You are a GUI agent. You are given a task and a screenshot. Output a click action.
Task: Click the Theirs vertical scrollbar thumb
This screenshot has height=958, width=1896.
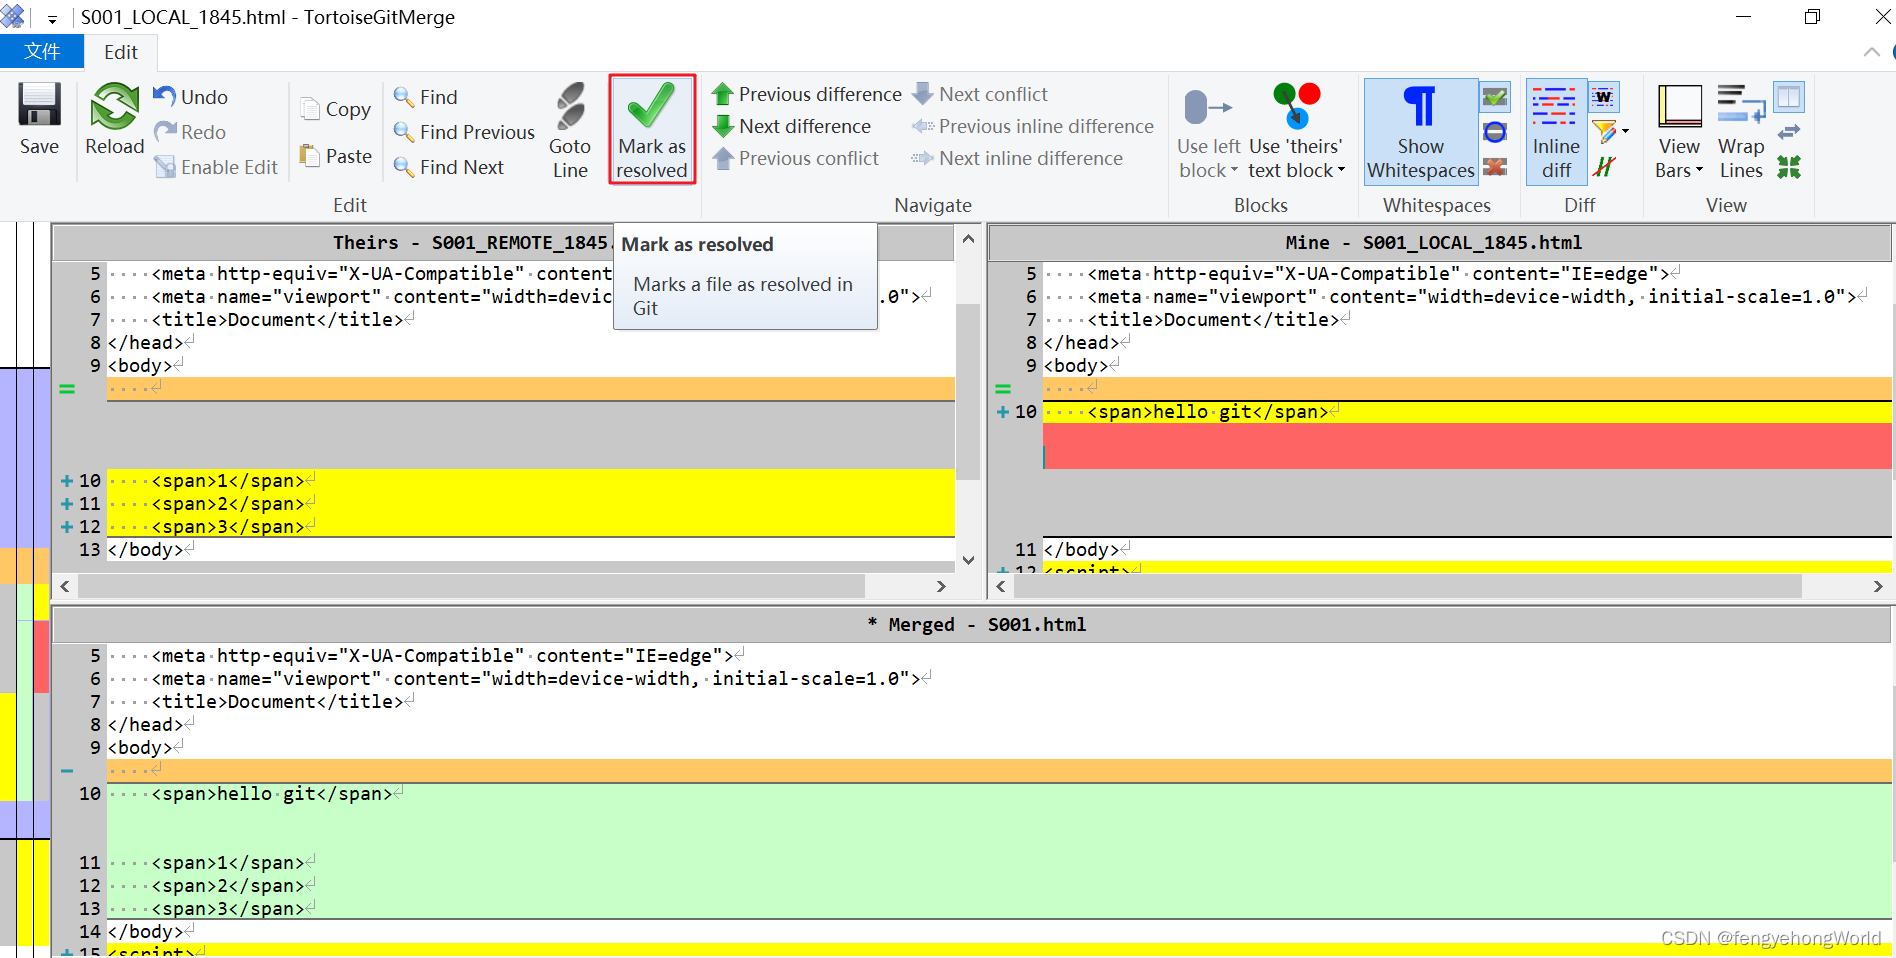tap(968, 391)
